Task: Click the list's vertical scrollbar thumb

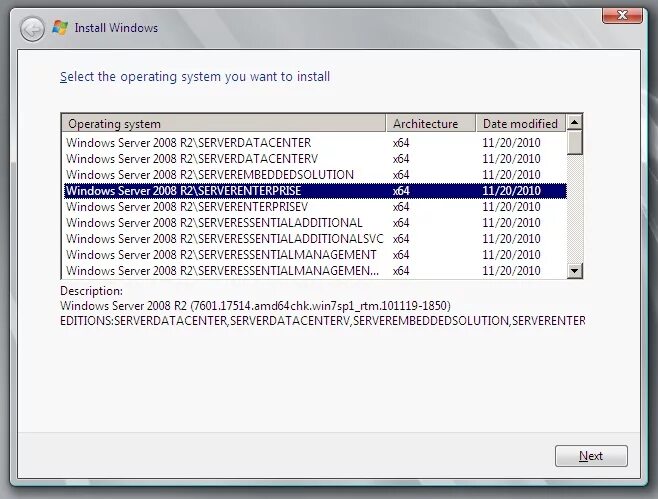Action: [x=574, y=142]
